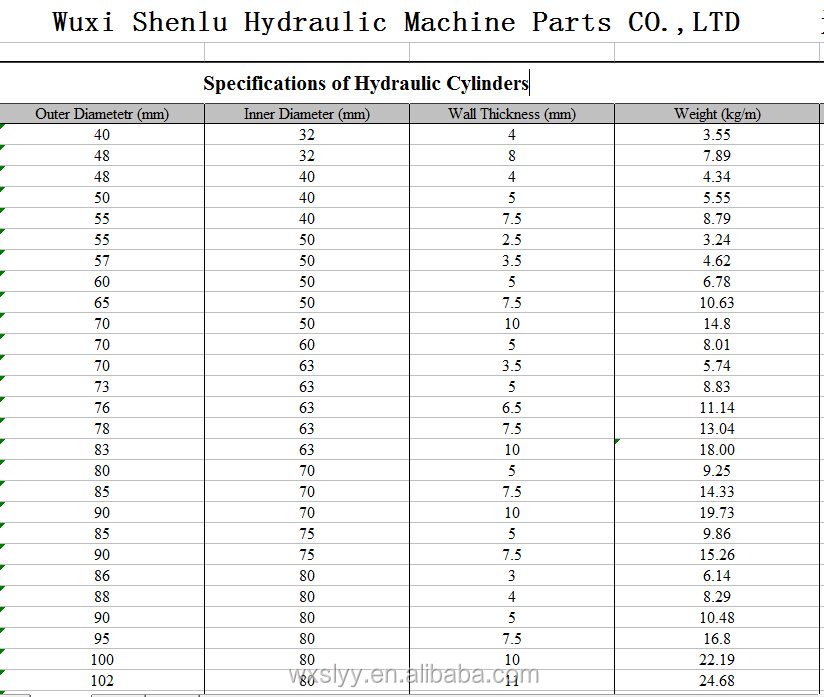Select the weight cell 10.63
The height and width of the screenshot is (697, 824).
(717, 303)
